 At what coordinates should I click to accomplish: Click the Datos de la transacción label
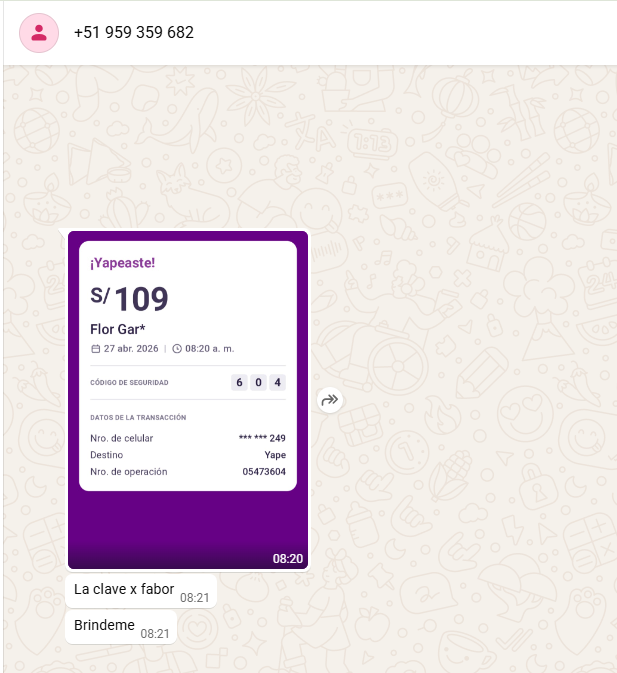tap(137, 417)
